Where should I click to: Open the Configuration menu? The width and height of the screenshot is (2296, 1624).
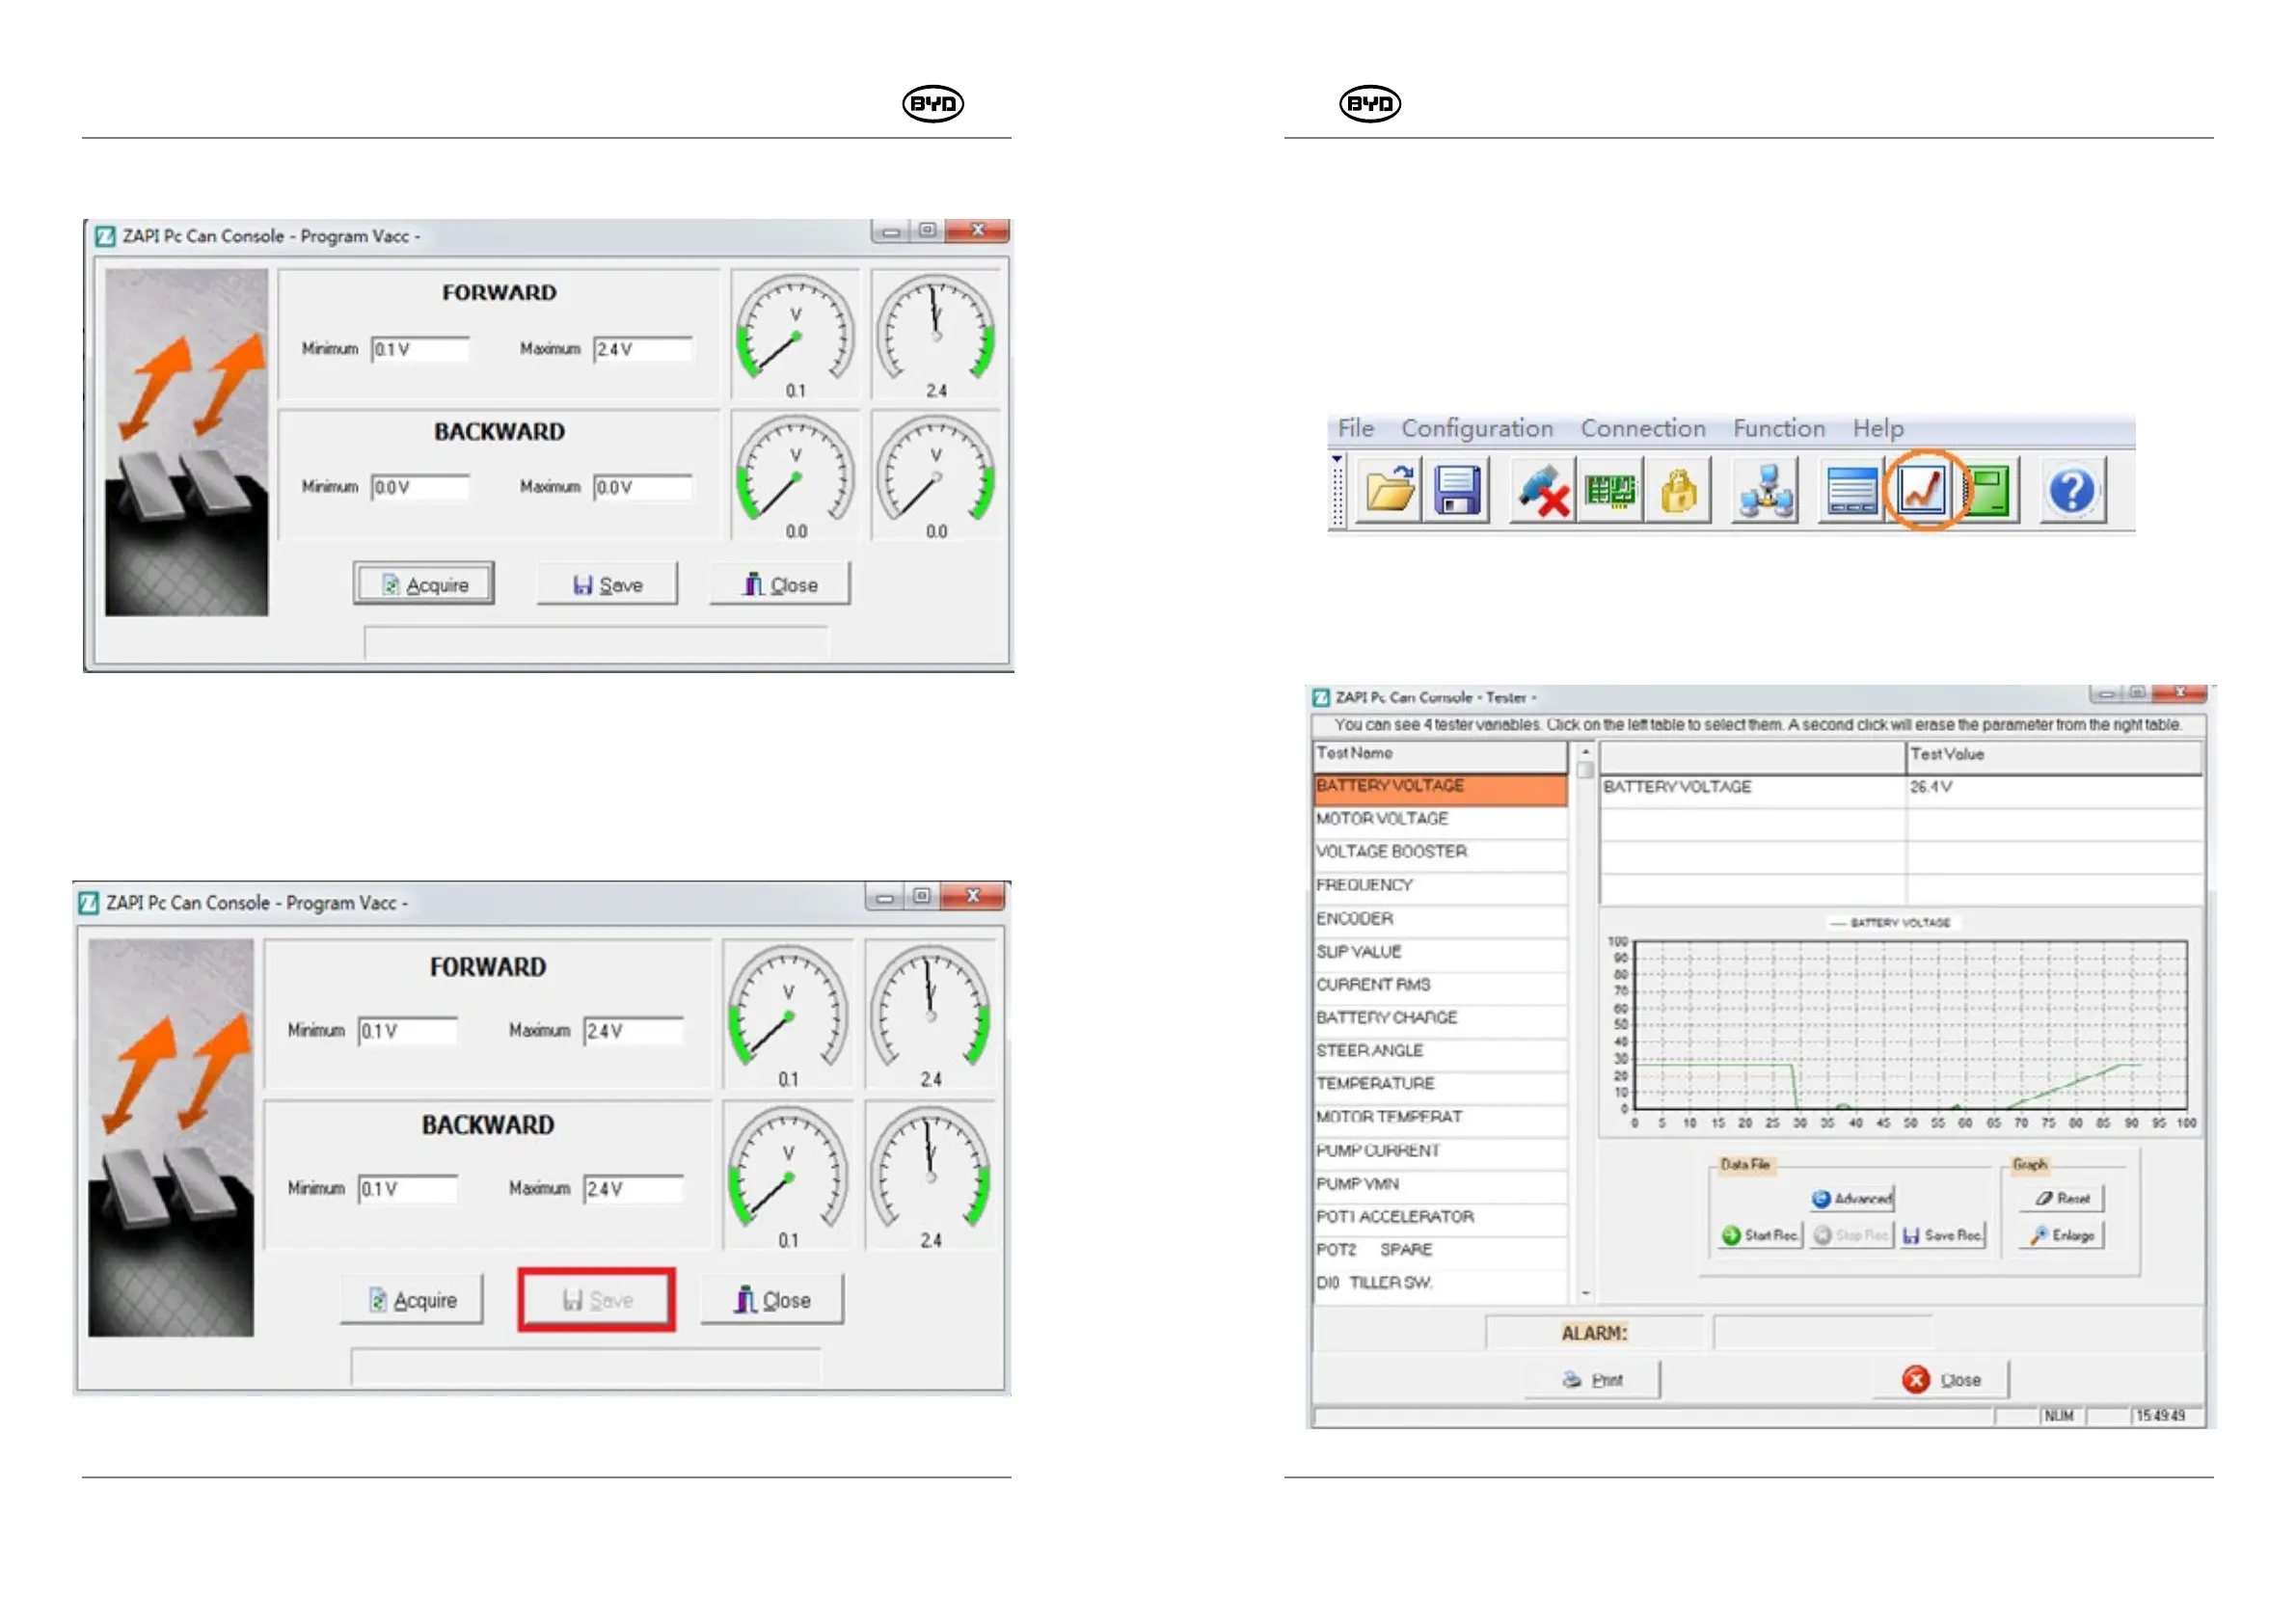point(1477,428)
